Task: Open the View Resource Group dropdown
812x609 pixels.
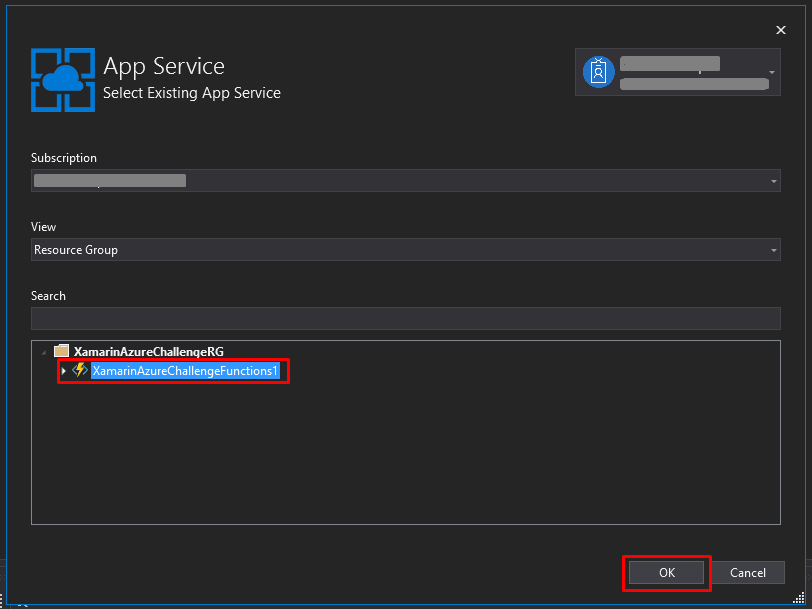Action: pyautogui.click(x=405, y=250)
